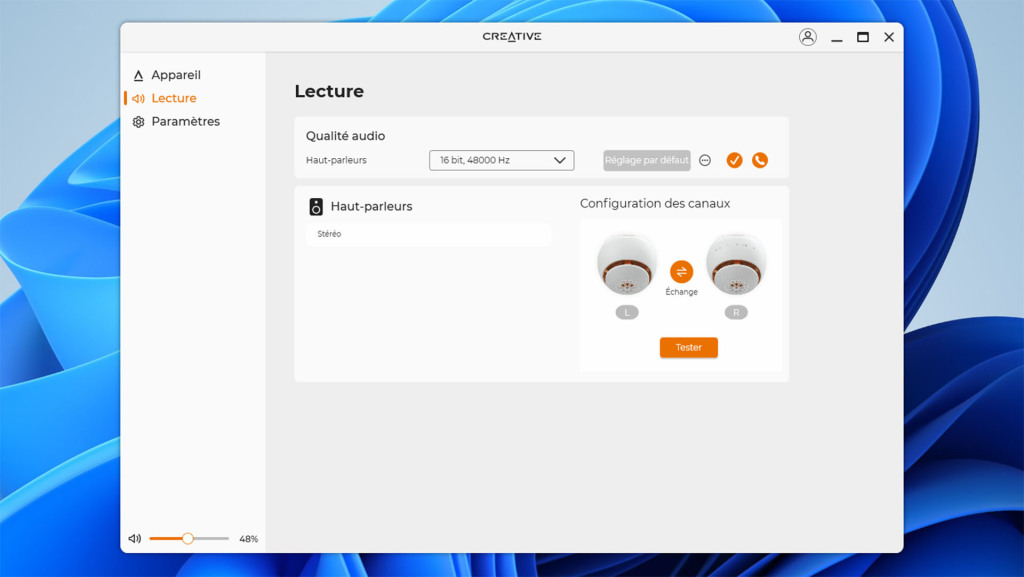Click the 48% volume value

pyautogui.click(x=248, y=539)
